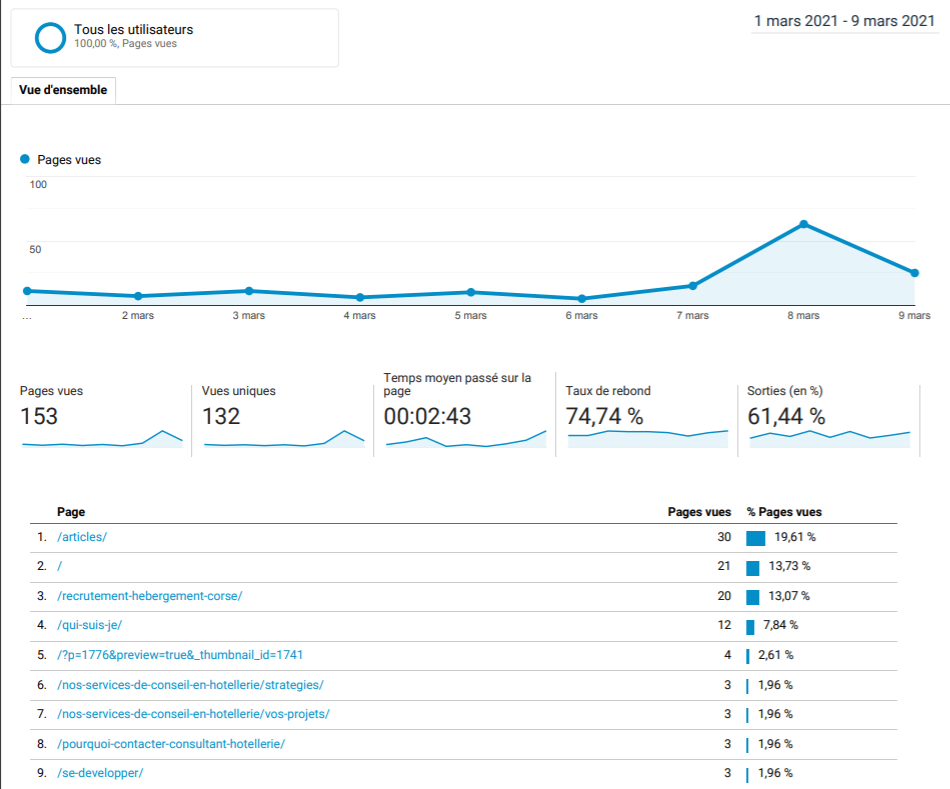Click the 8 mars peak data point

803,224
